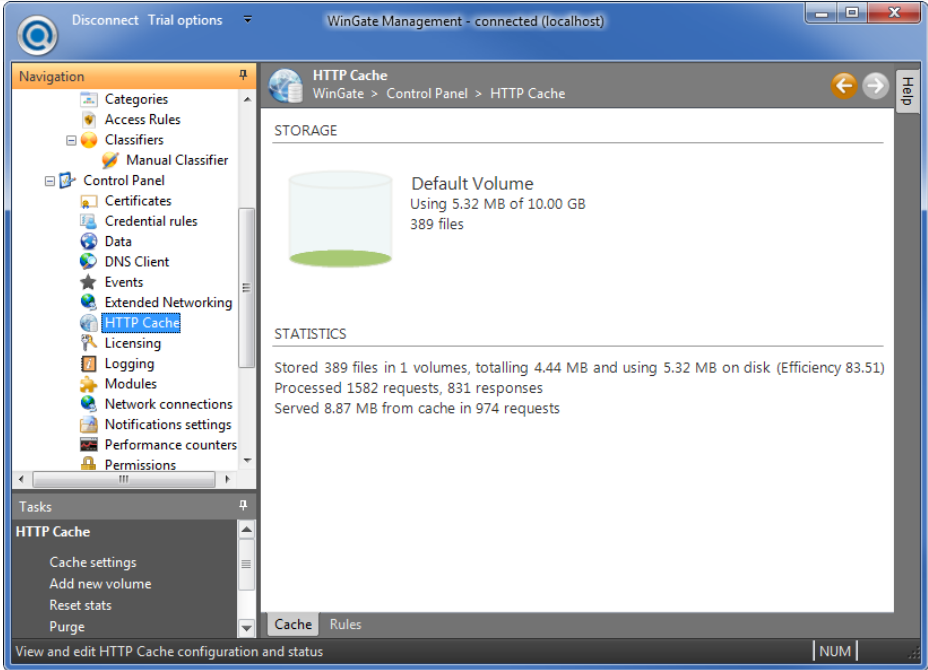Click the Permissions padlock icon
Viewport: 928px width, 670px height.
click(x=89, y=464)
